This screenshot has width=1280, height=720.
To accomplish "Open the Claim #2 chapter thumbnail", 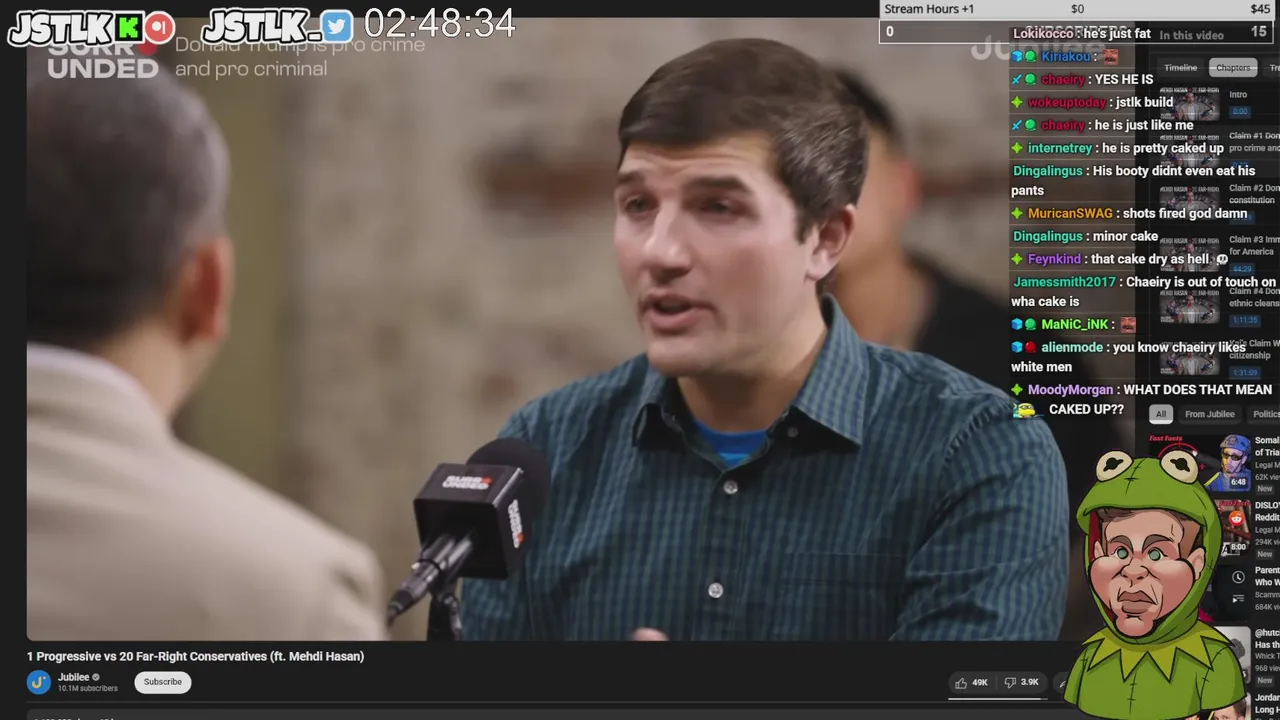I will [1189, 200].
